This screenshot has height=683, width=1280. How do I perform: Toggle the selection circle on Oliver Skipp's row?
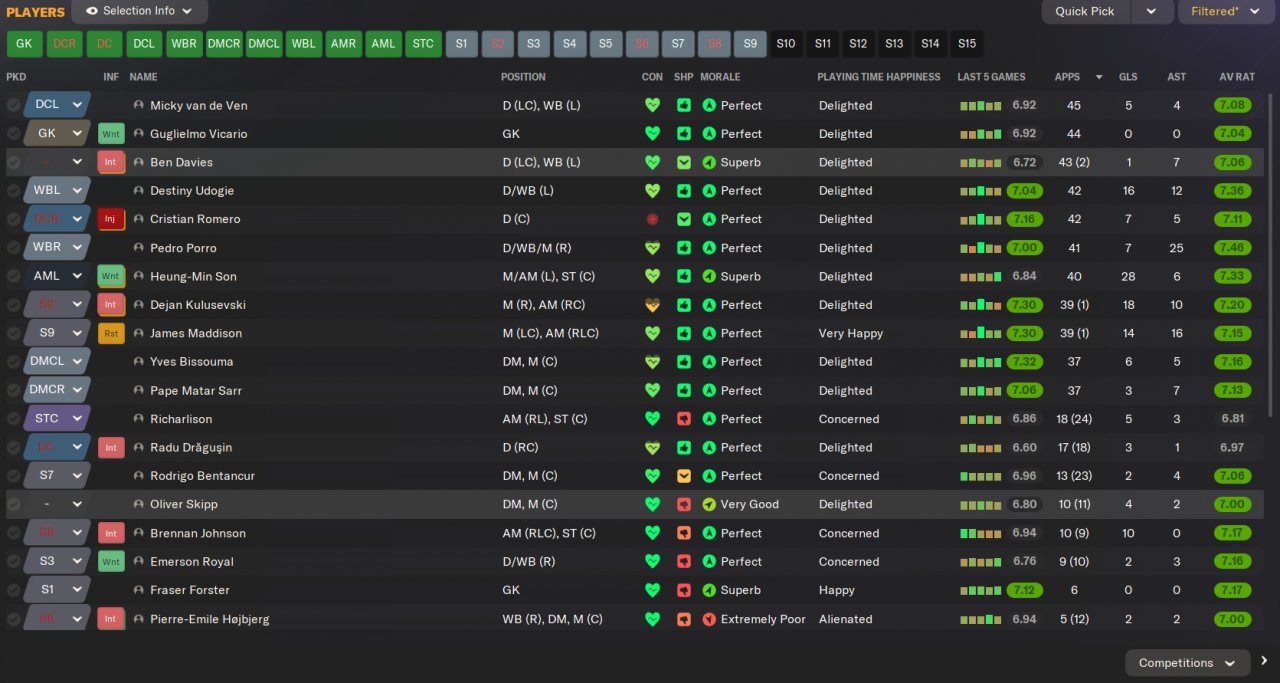13,504
